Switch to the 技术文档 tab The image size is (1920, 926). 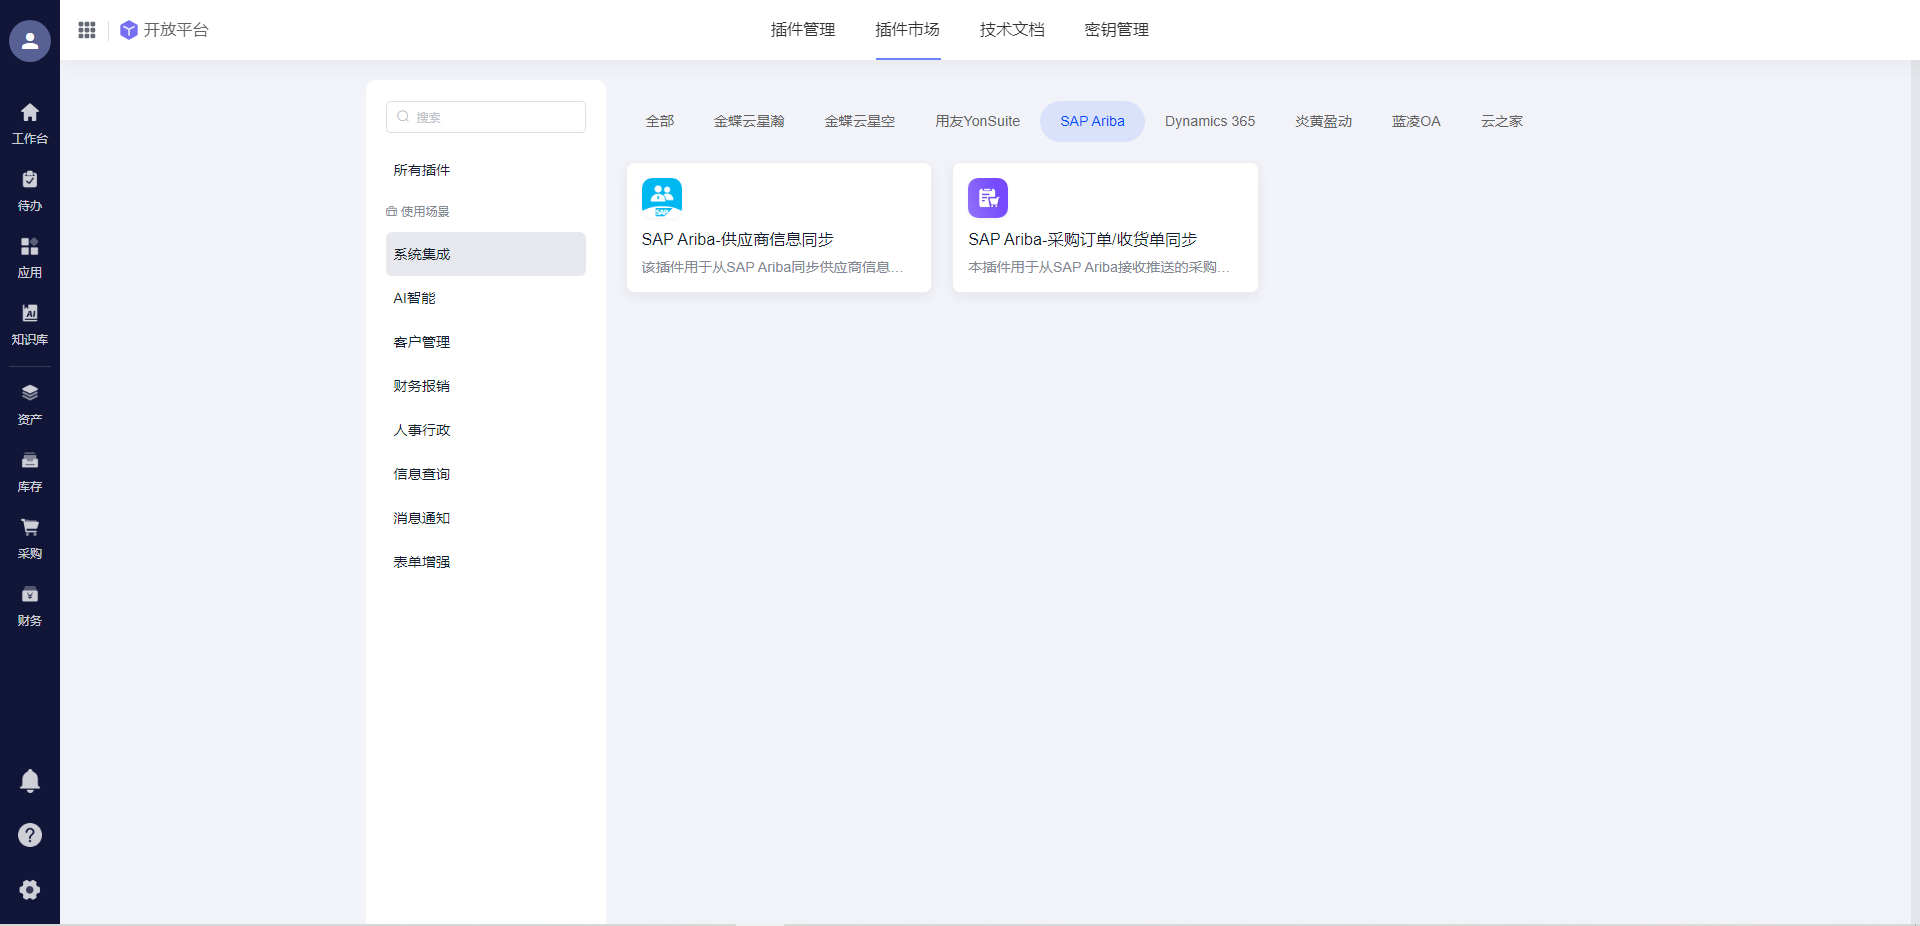coord(1011,30)
